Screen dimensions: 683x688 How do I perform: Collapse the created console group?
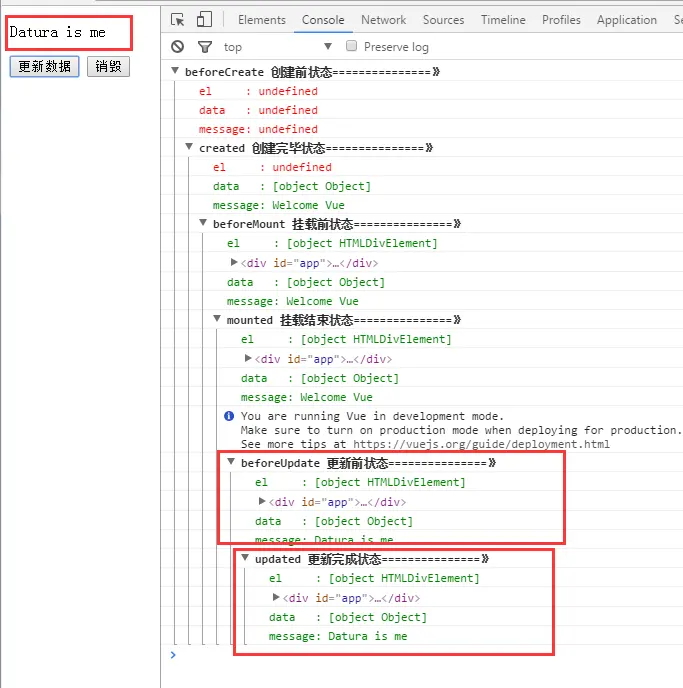point(189,147)
